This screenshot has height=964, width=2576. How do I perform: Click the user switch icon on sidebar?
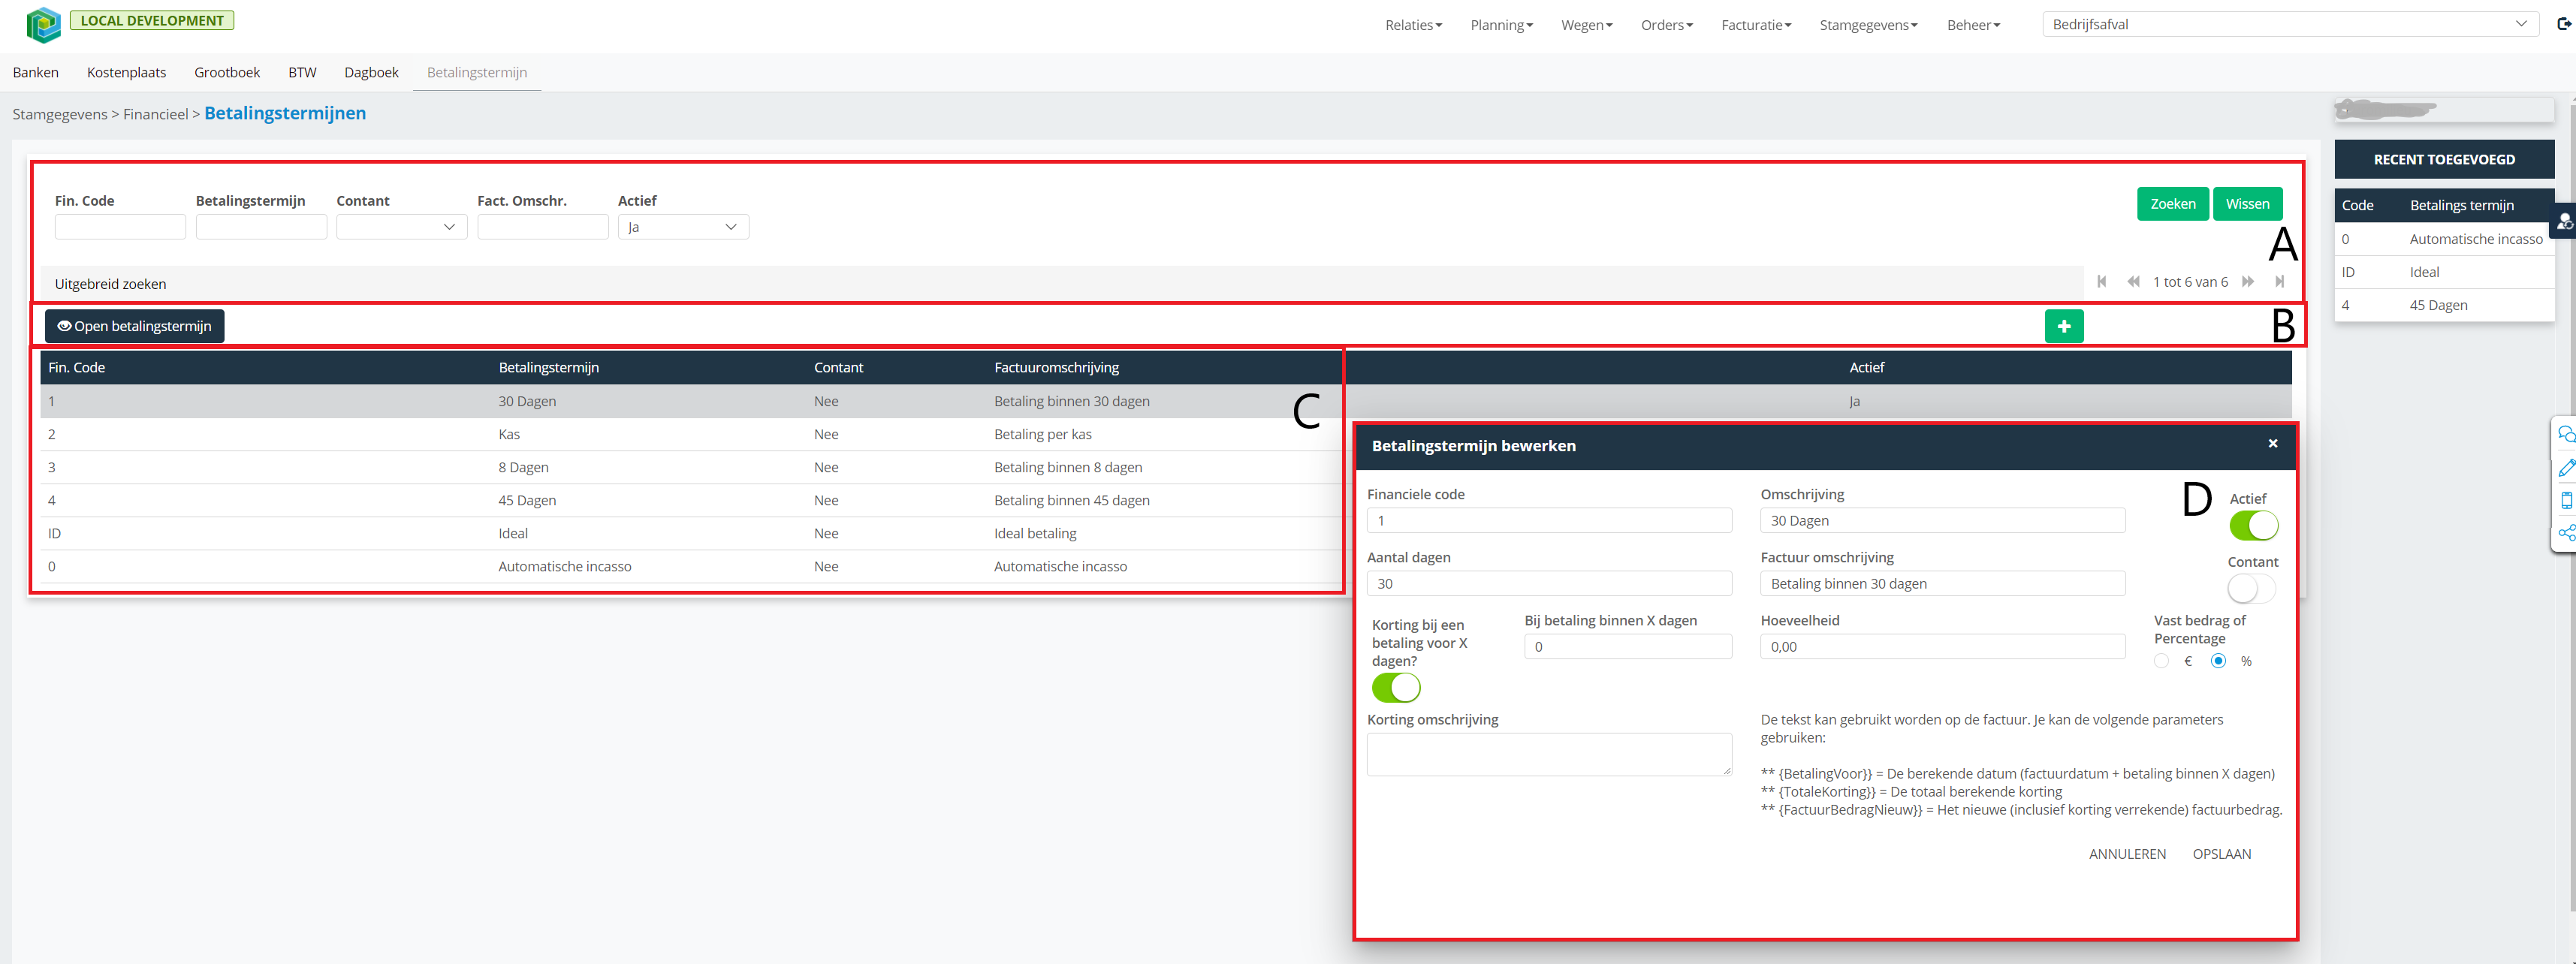point(2565,222)
